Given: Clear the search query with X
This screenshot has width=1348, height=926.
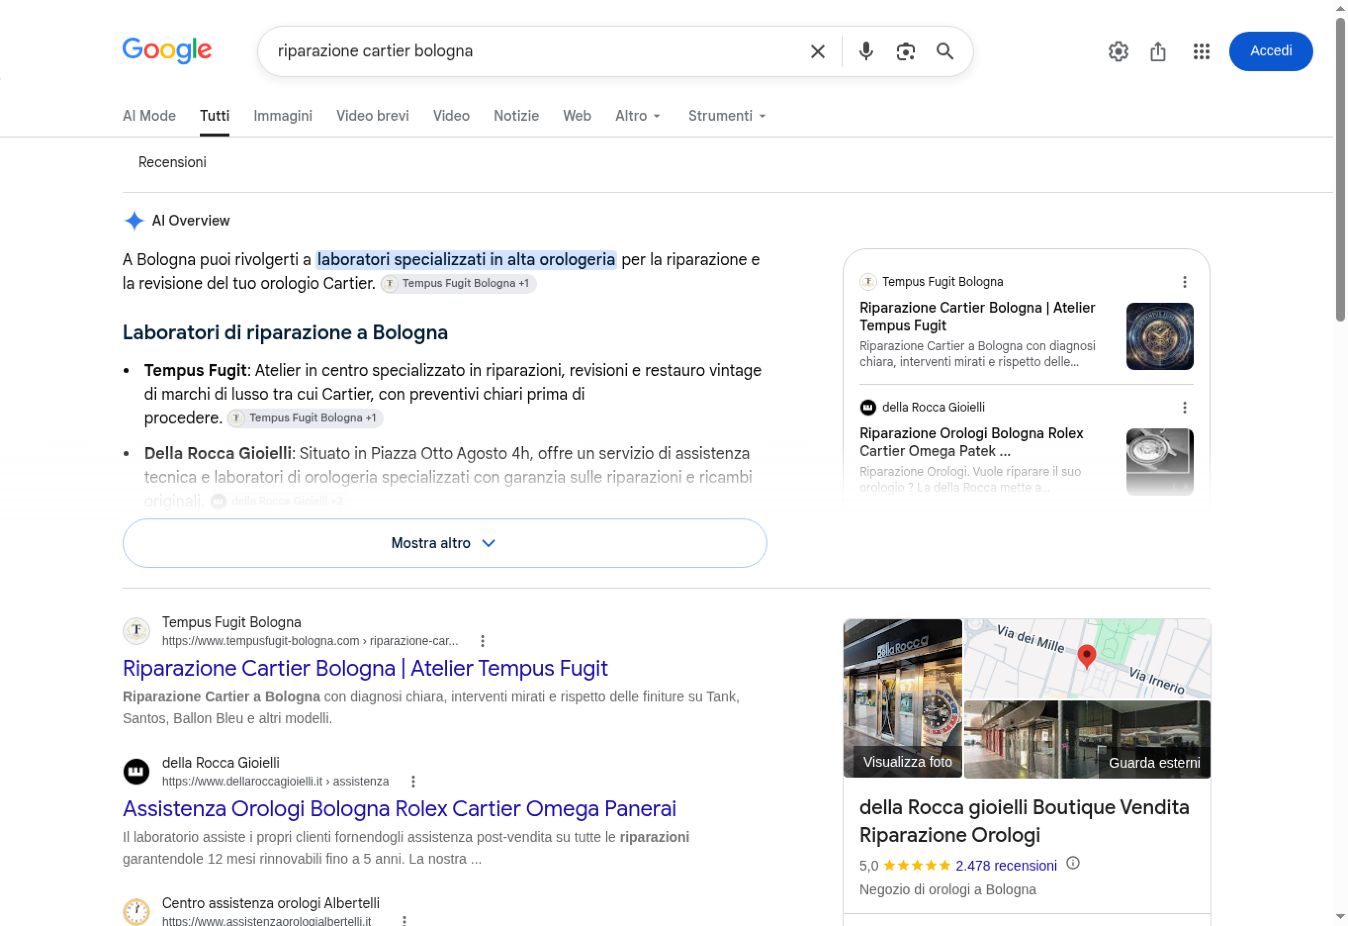Looking at the screenshot, I should click(x=818, y=51).
